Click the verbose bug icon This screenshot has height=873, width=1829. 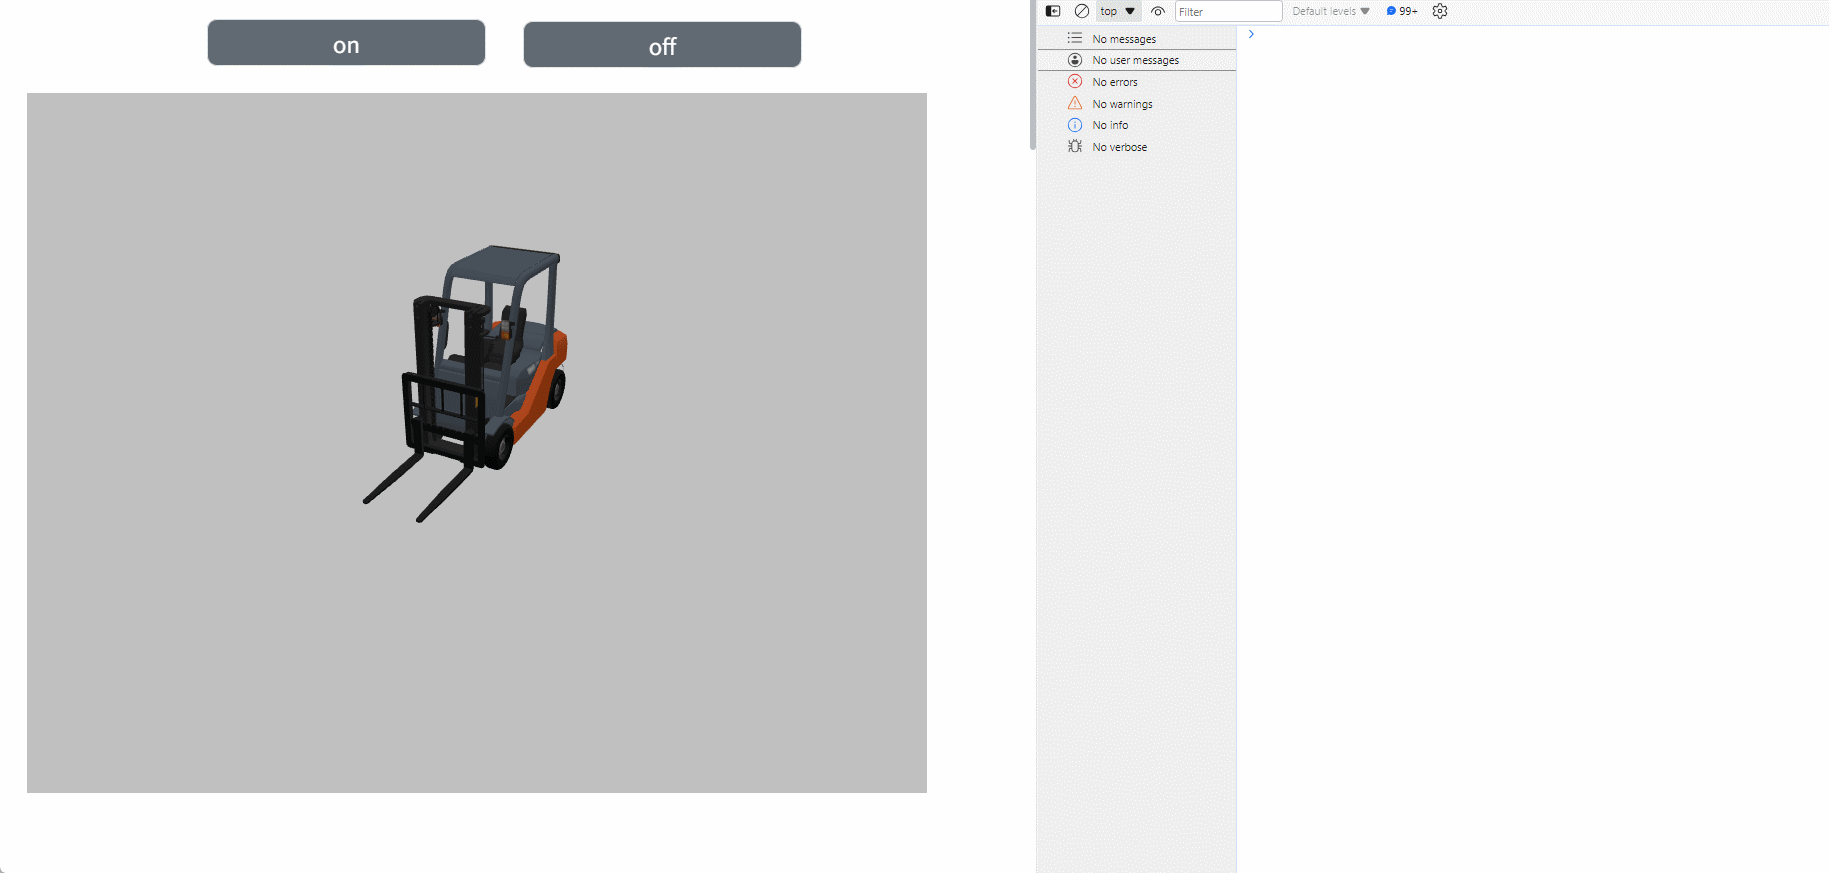(x=1075, y=147)
